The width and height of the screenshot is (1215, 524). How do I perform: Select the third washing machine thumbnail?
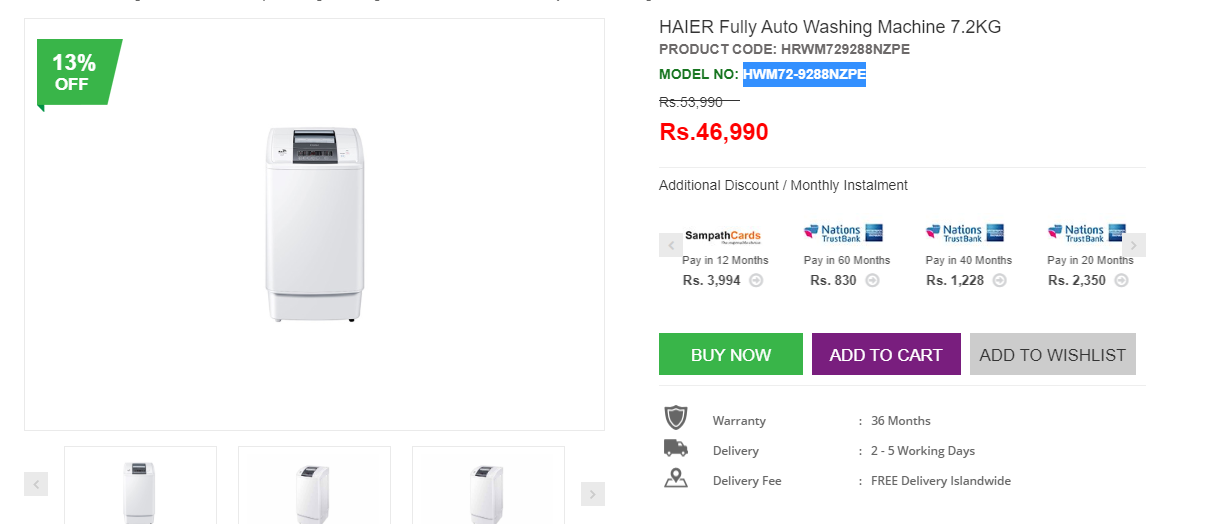(488, 486)
